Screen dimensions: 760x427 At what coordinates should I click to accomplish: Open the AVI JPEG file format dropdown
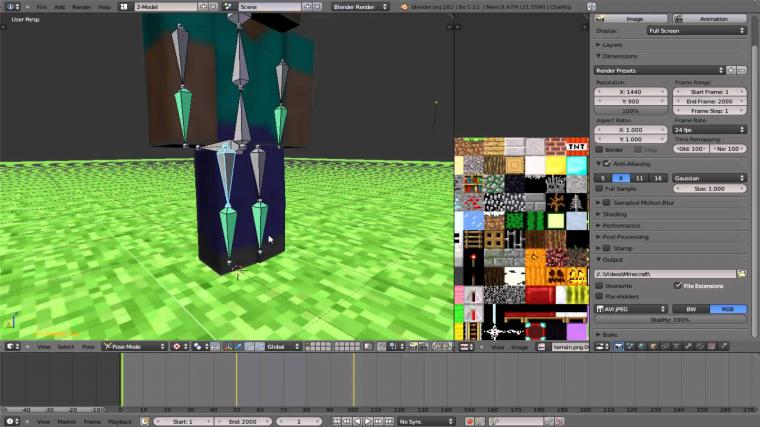pyautogui.click(x=631, y=309)
